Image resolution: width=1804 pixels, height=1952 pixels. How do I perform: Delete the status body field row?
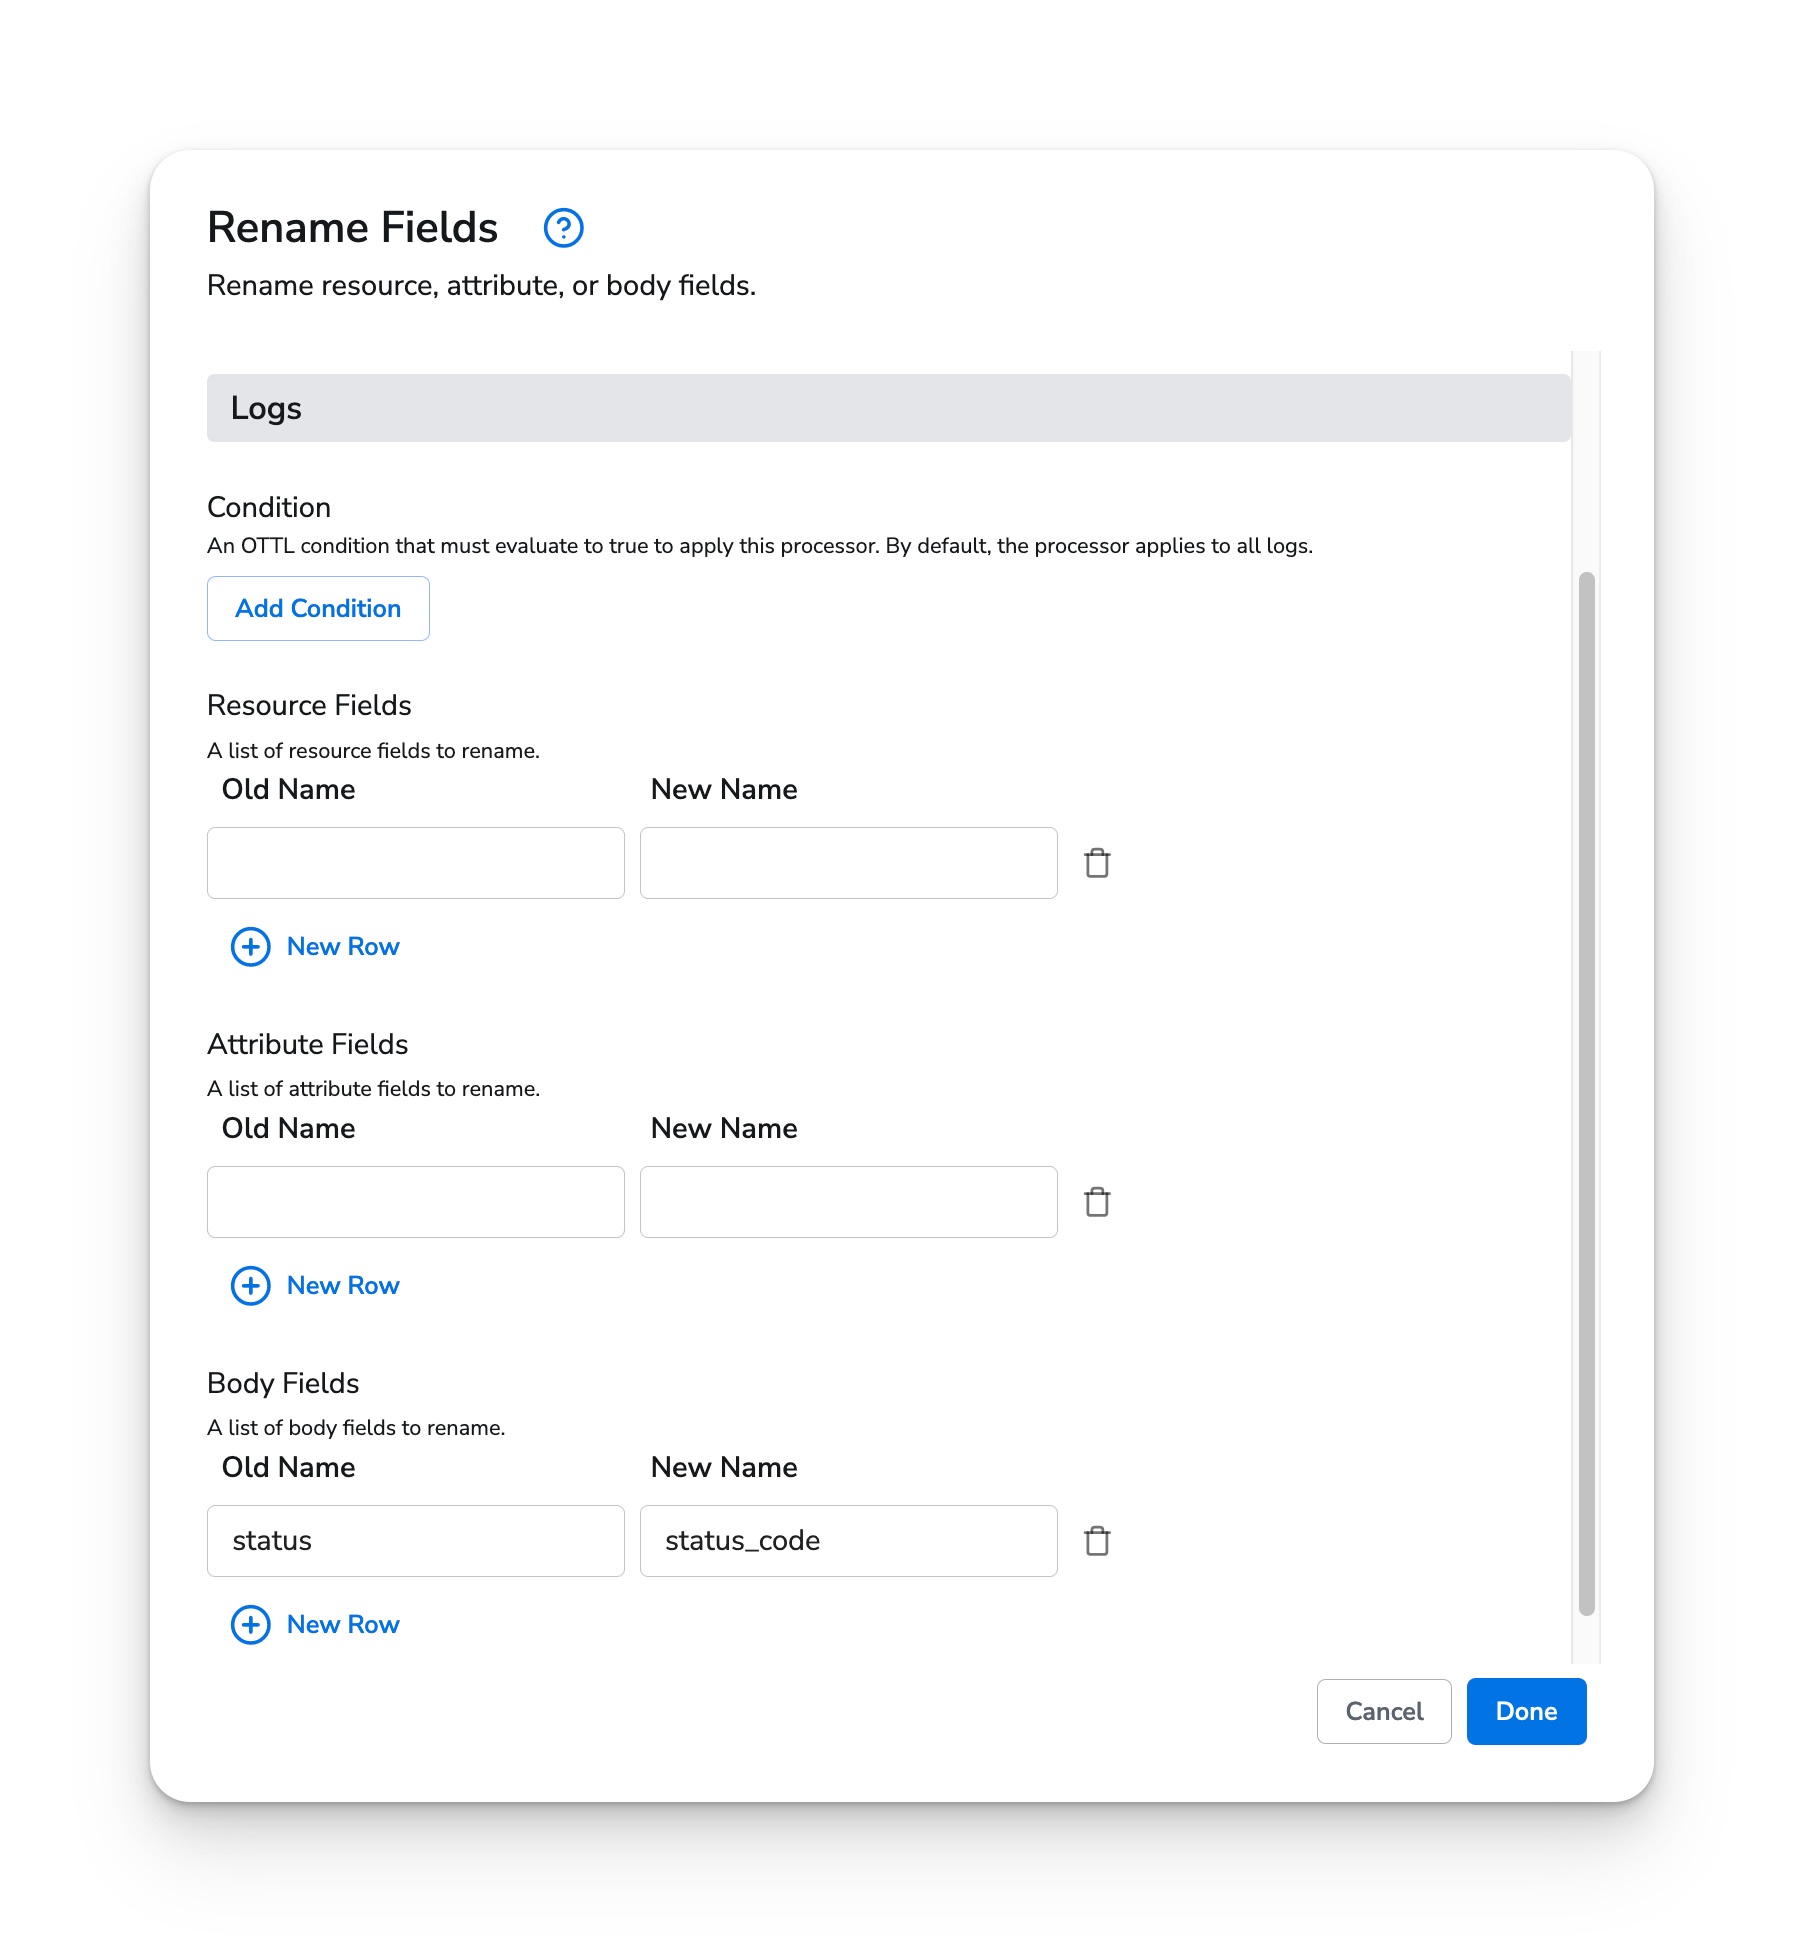(1097, 1541)
